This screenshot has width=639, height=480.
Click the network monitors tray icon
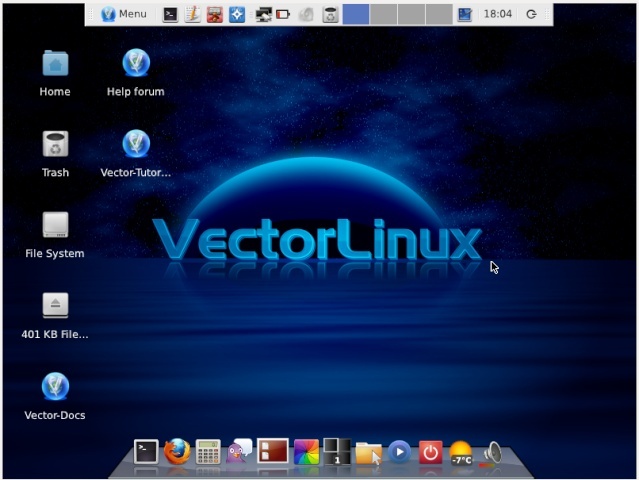[264, 15]
